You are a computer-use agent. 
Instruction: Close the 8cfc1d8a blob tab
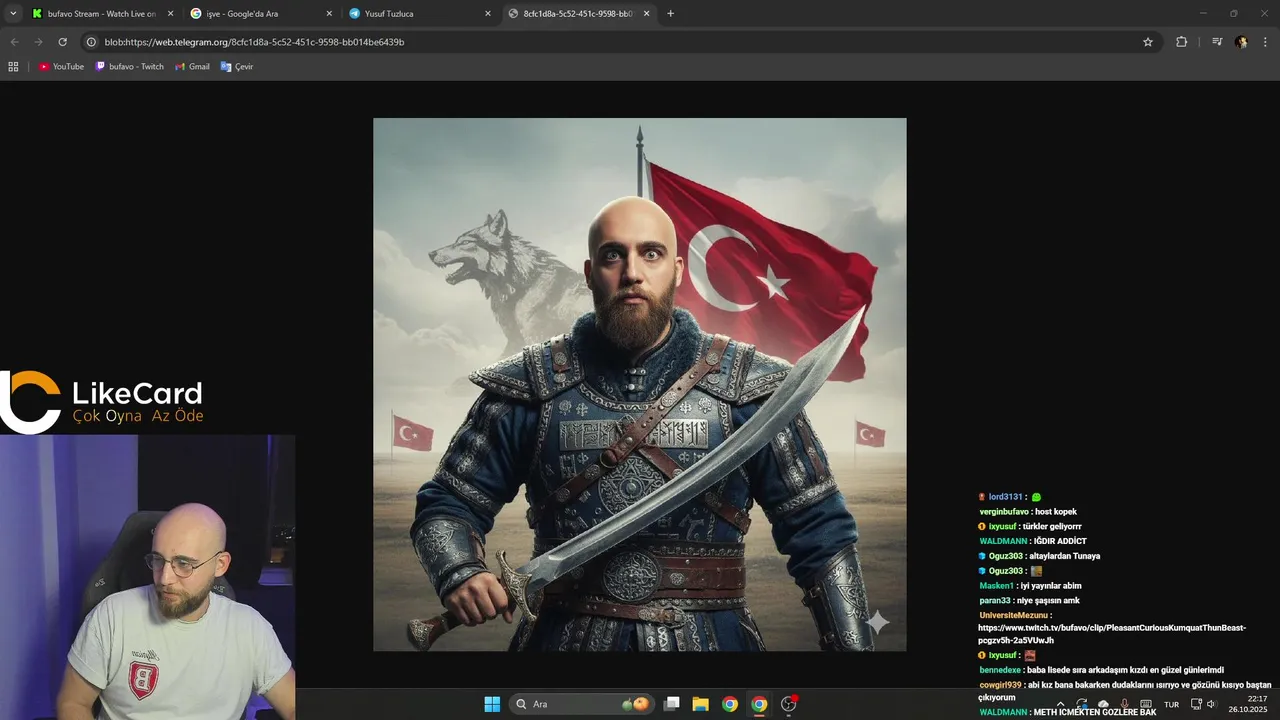(647, 14)
